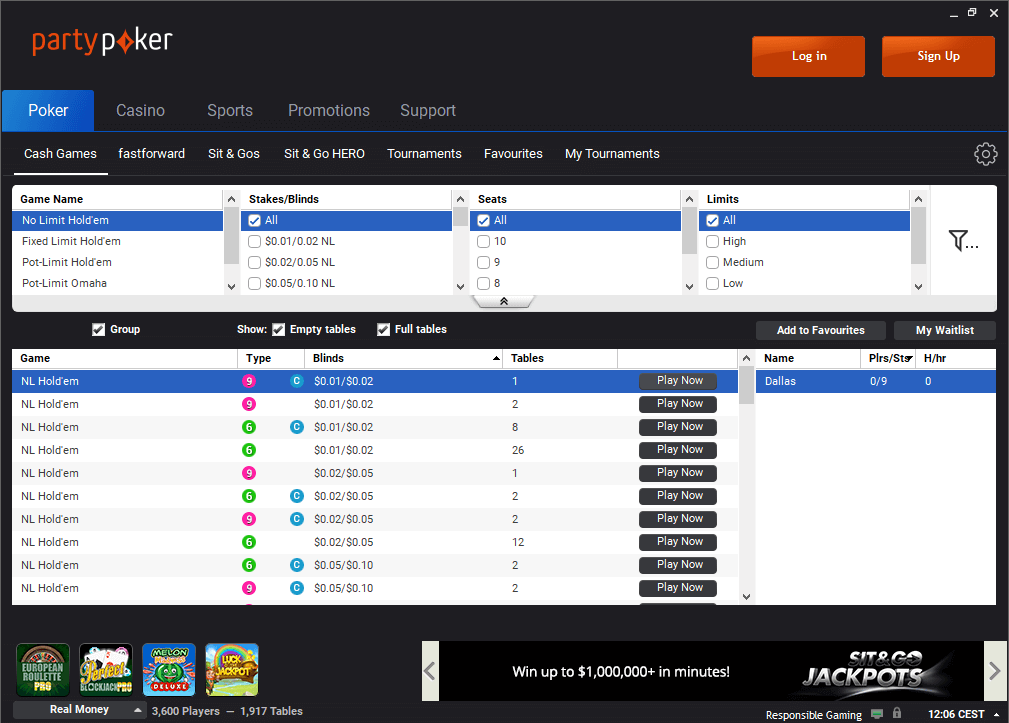The image size is (1009, 723).
Task: Click the Sign Up button
Action: 938,57
